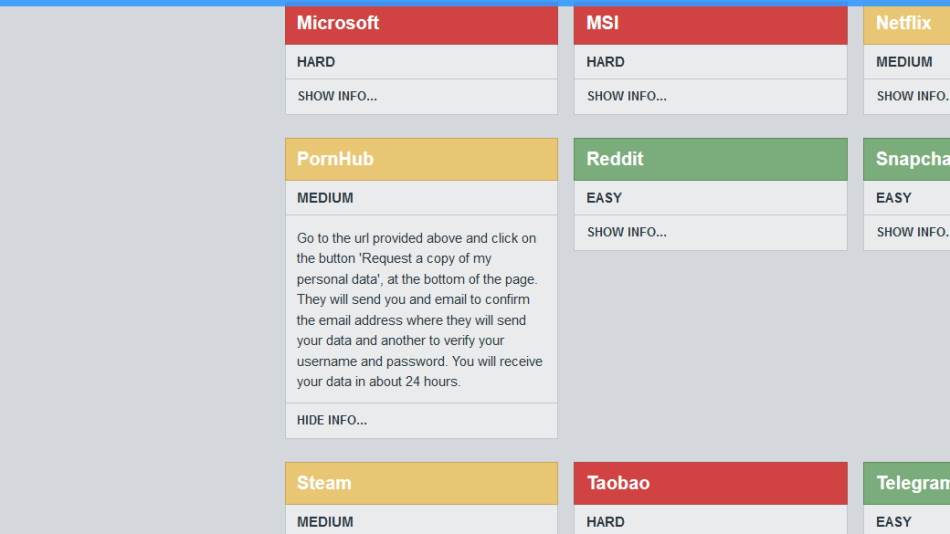The image size is (950, 534).
Task: Click the HARD label under Taobao
Action: click(605, 522)
